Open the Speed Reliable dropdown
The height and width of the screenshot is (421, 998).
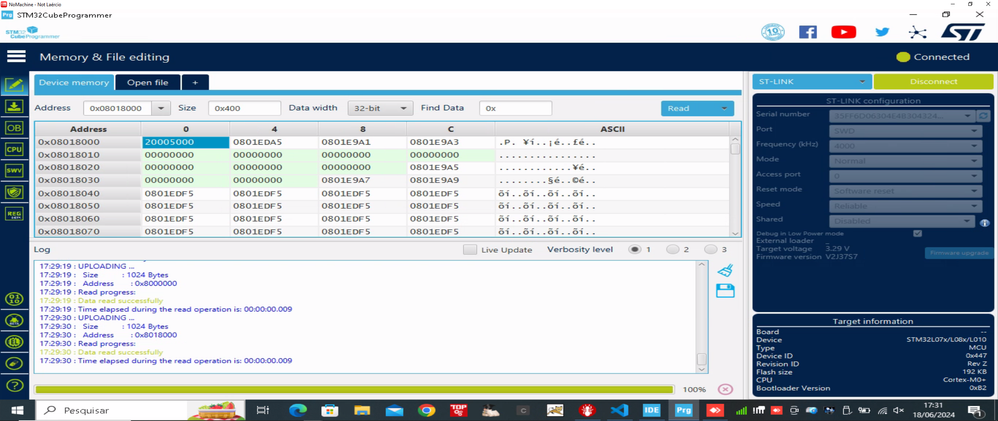tap(905, 206)
